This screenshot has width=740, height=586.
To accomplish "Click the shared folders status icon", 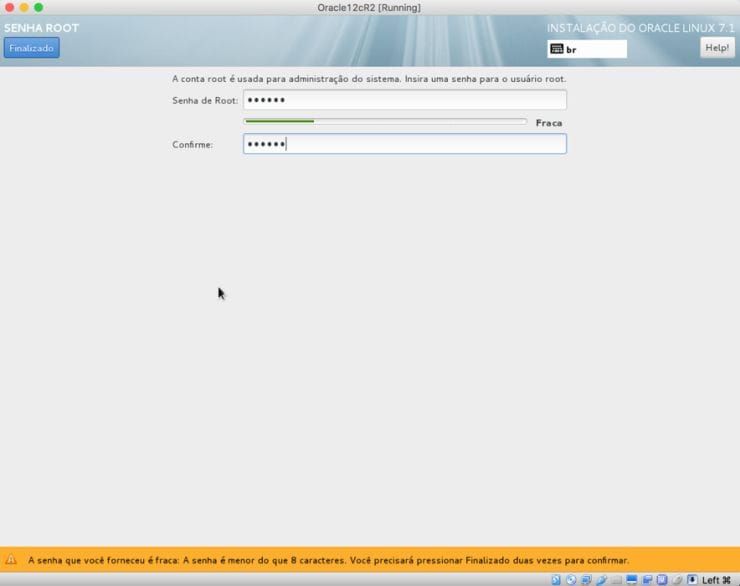I will tap(616, 580).
